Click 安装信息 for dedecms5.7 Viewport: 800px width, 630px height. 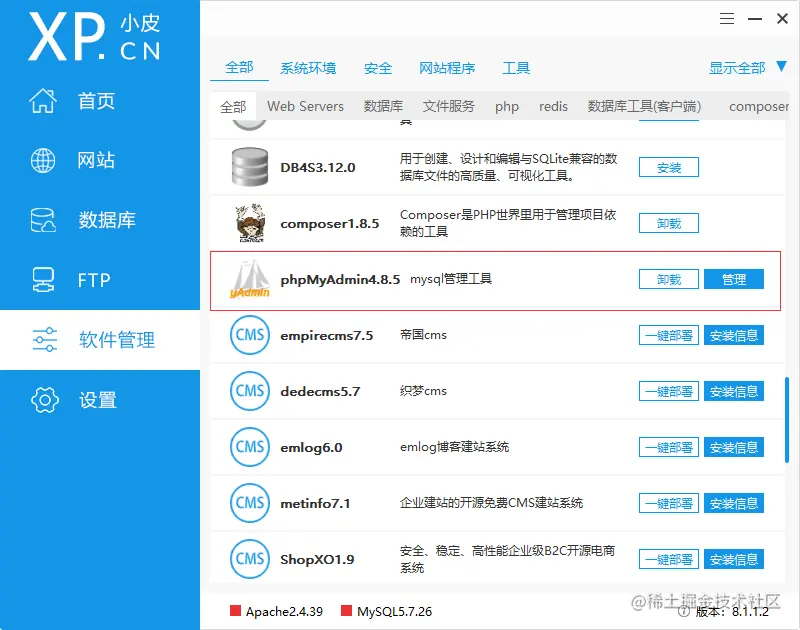(734, 391)
